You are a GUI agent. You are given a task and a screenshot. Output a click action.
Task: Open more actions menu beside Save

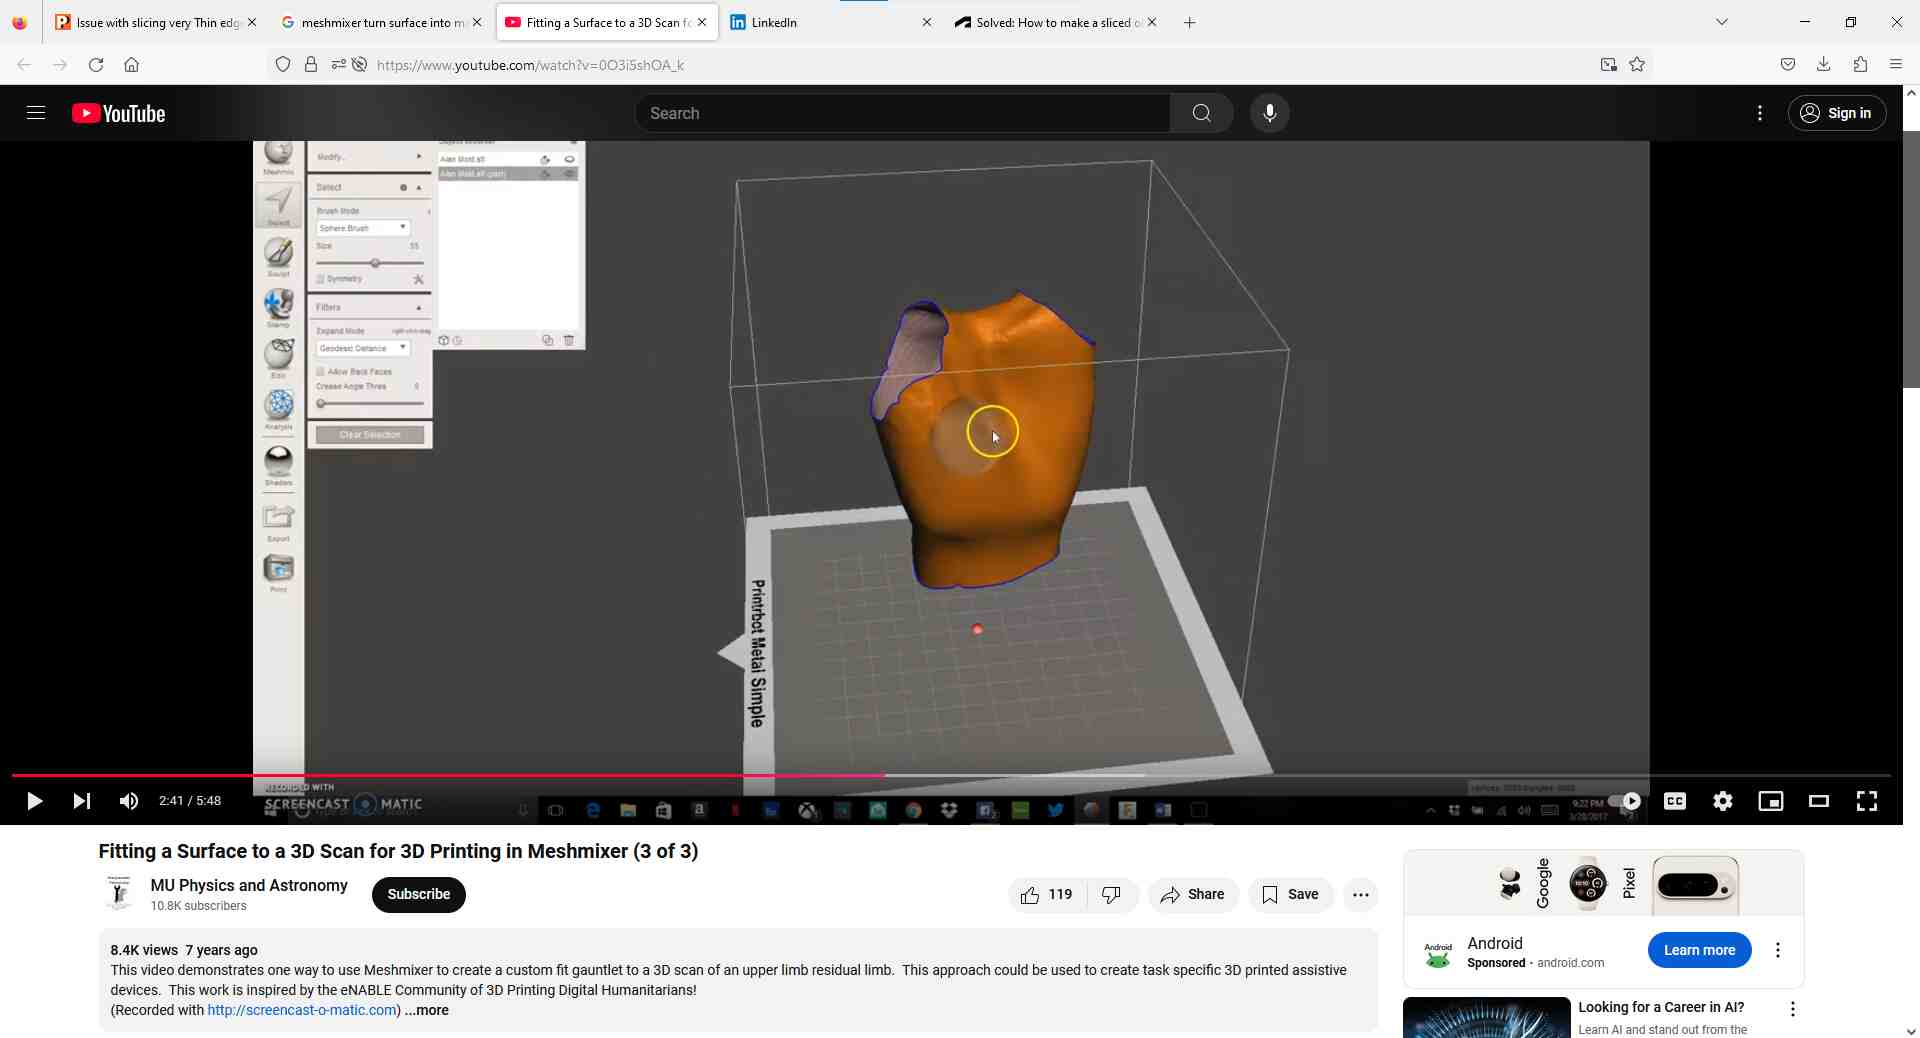pyautogui.click(x=1361, y=895)
